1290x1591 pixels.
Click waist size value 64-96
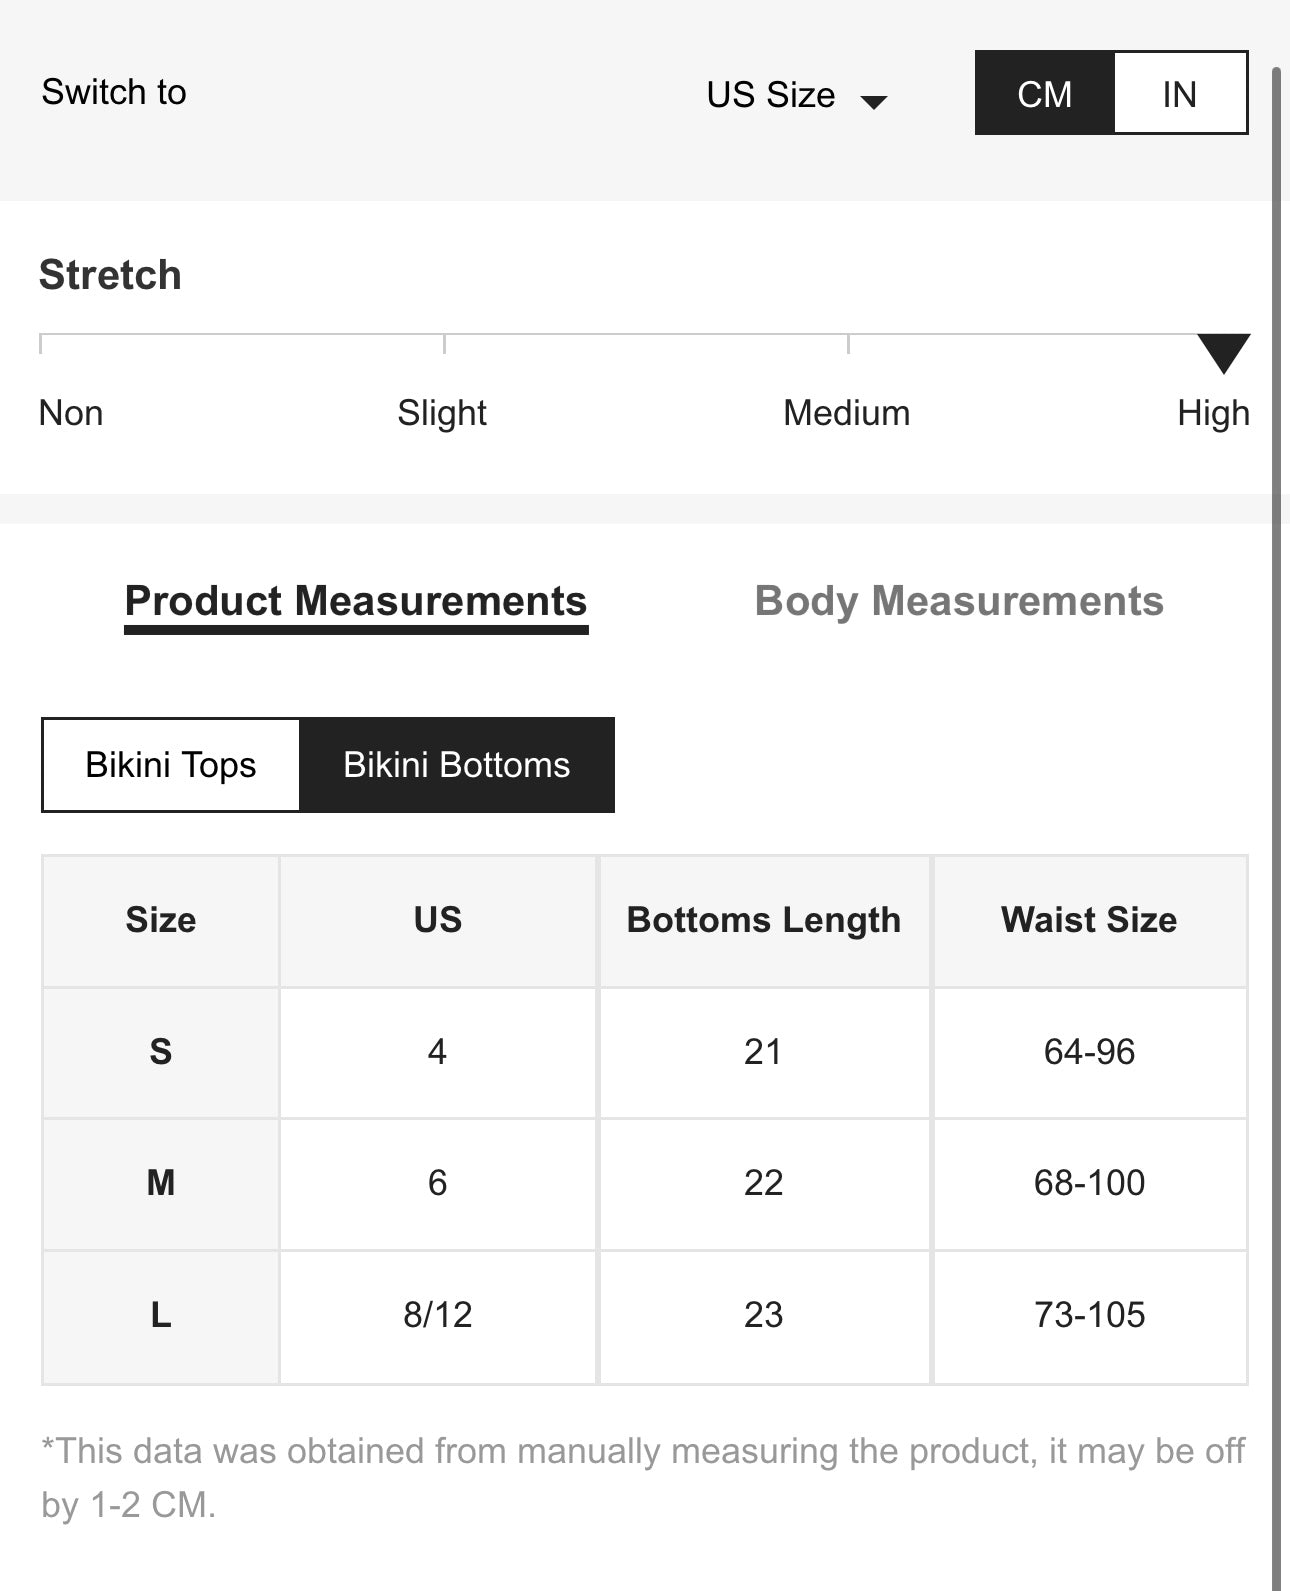[x=1089, y=1052]
